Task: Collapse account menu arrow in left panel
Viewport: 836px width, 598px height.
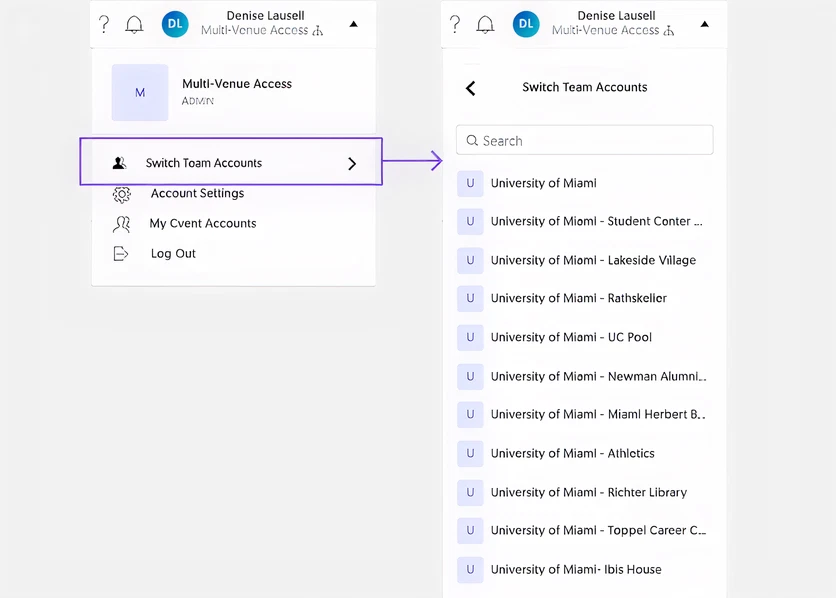Action: (353, 24)
